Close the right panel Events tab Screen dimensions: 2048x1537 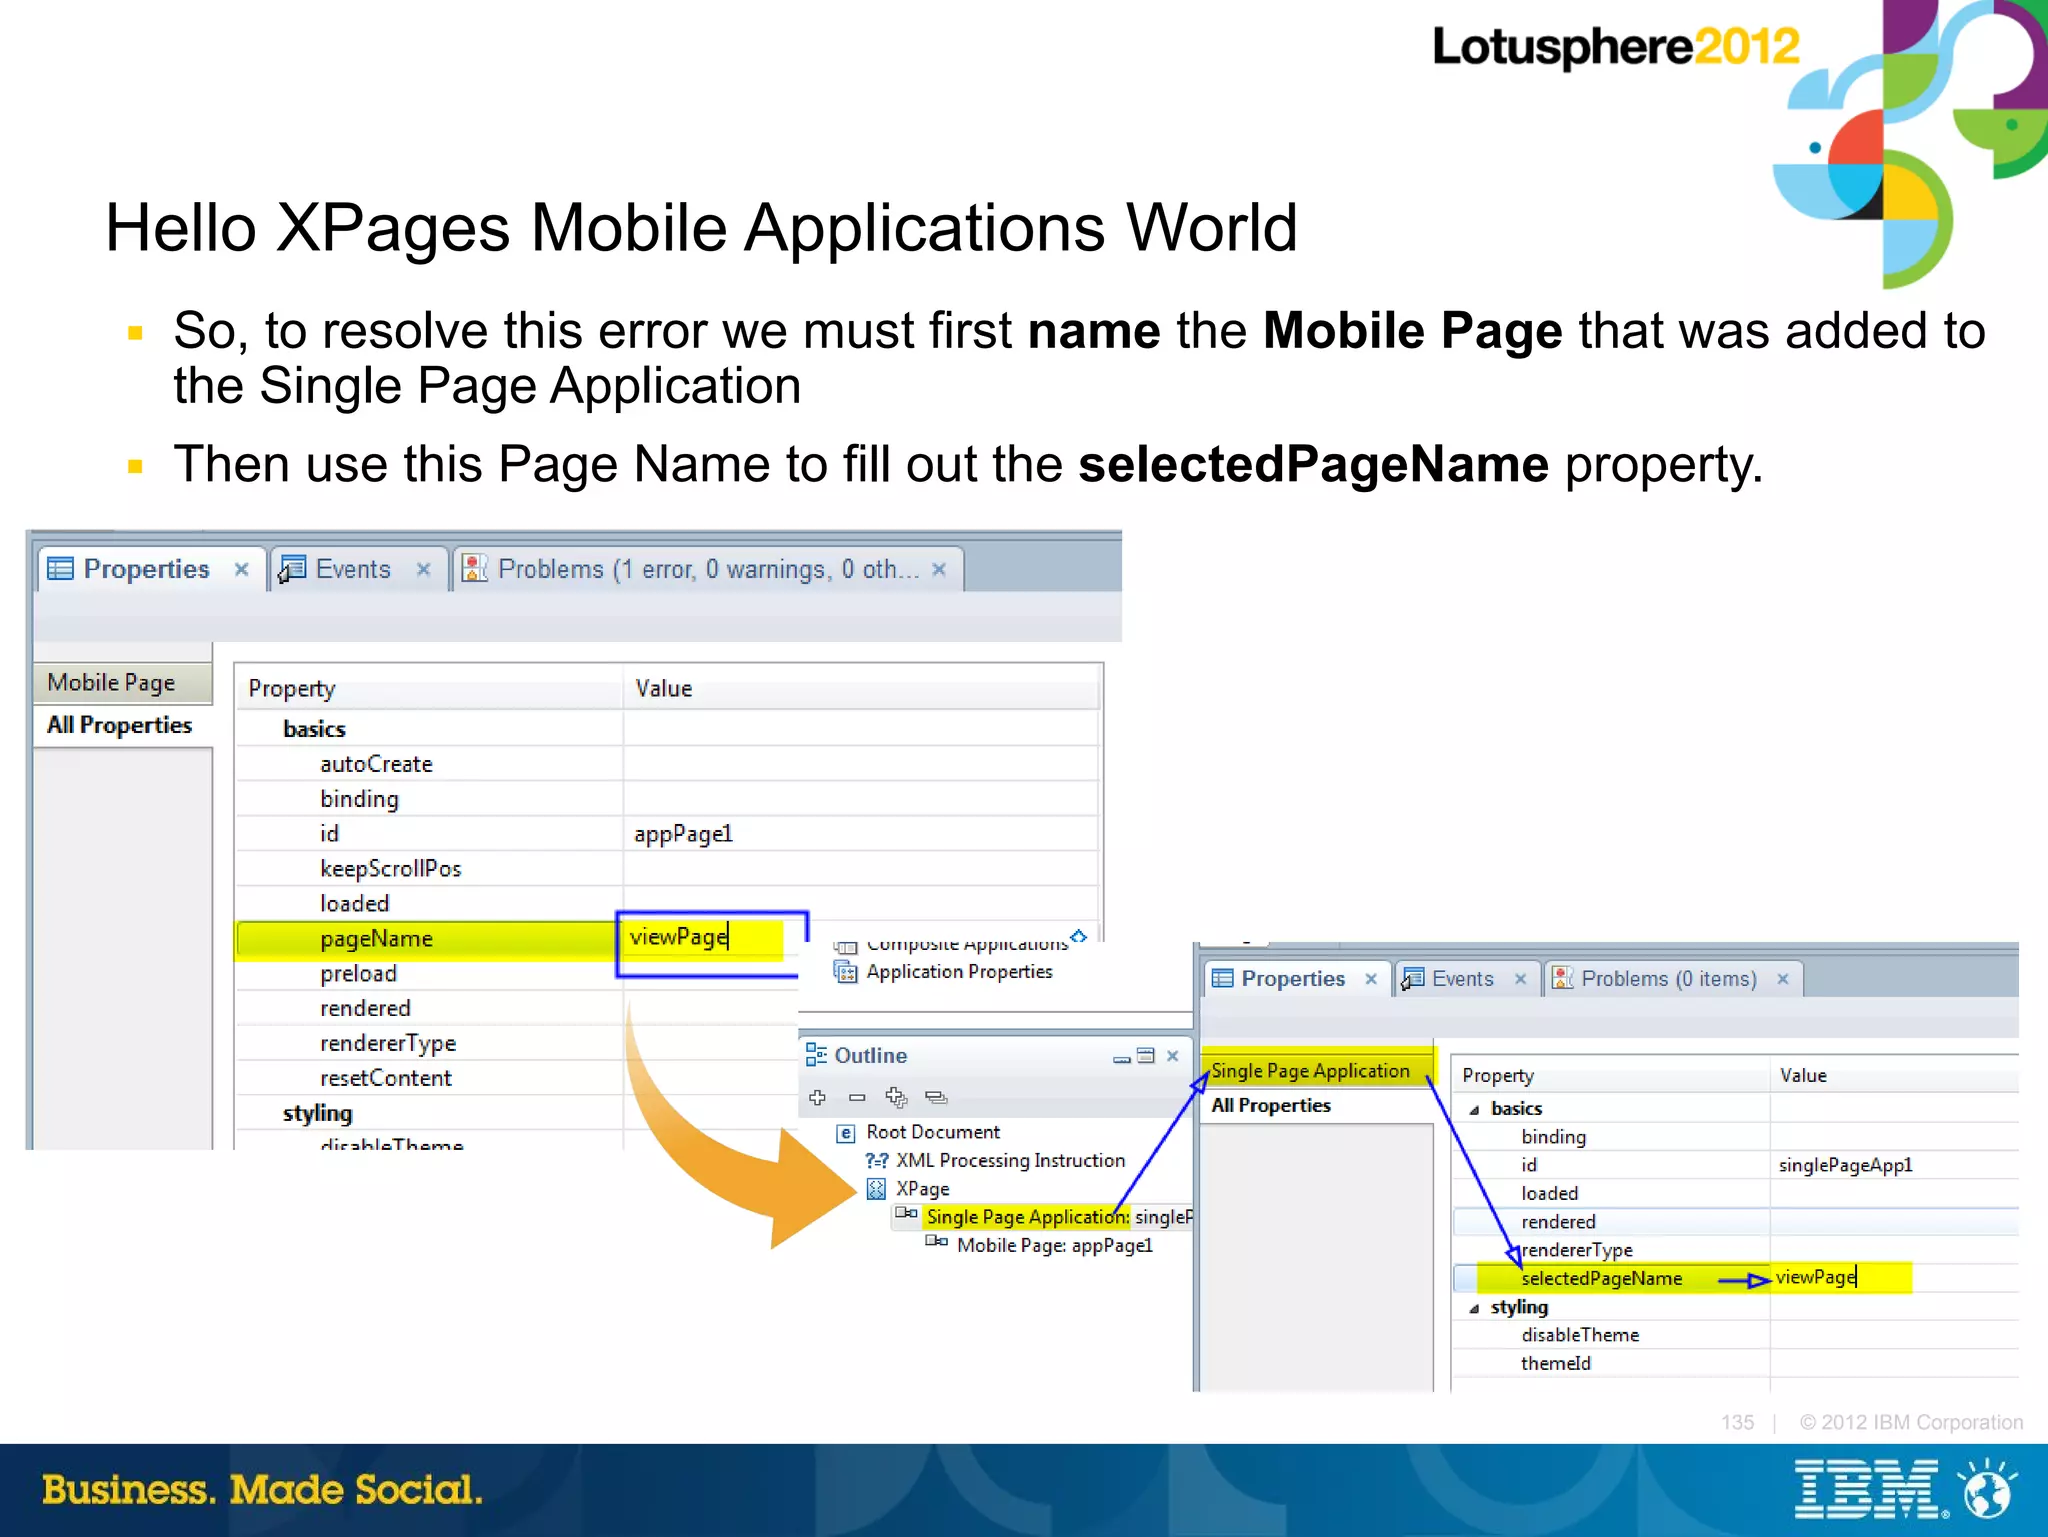pos(1520,979)
